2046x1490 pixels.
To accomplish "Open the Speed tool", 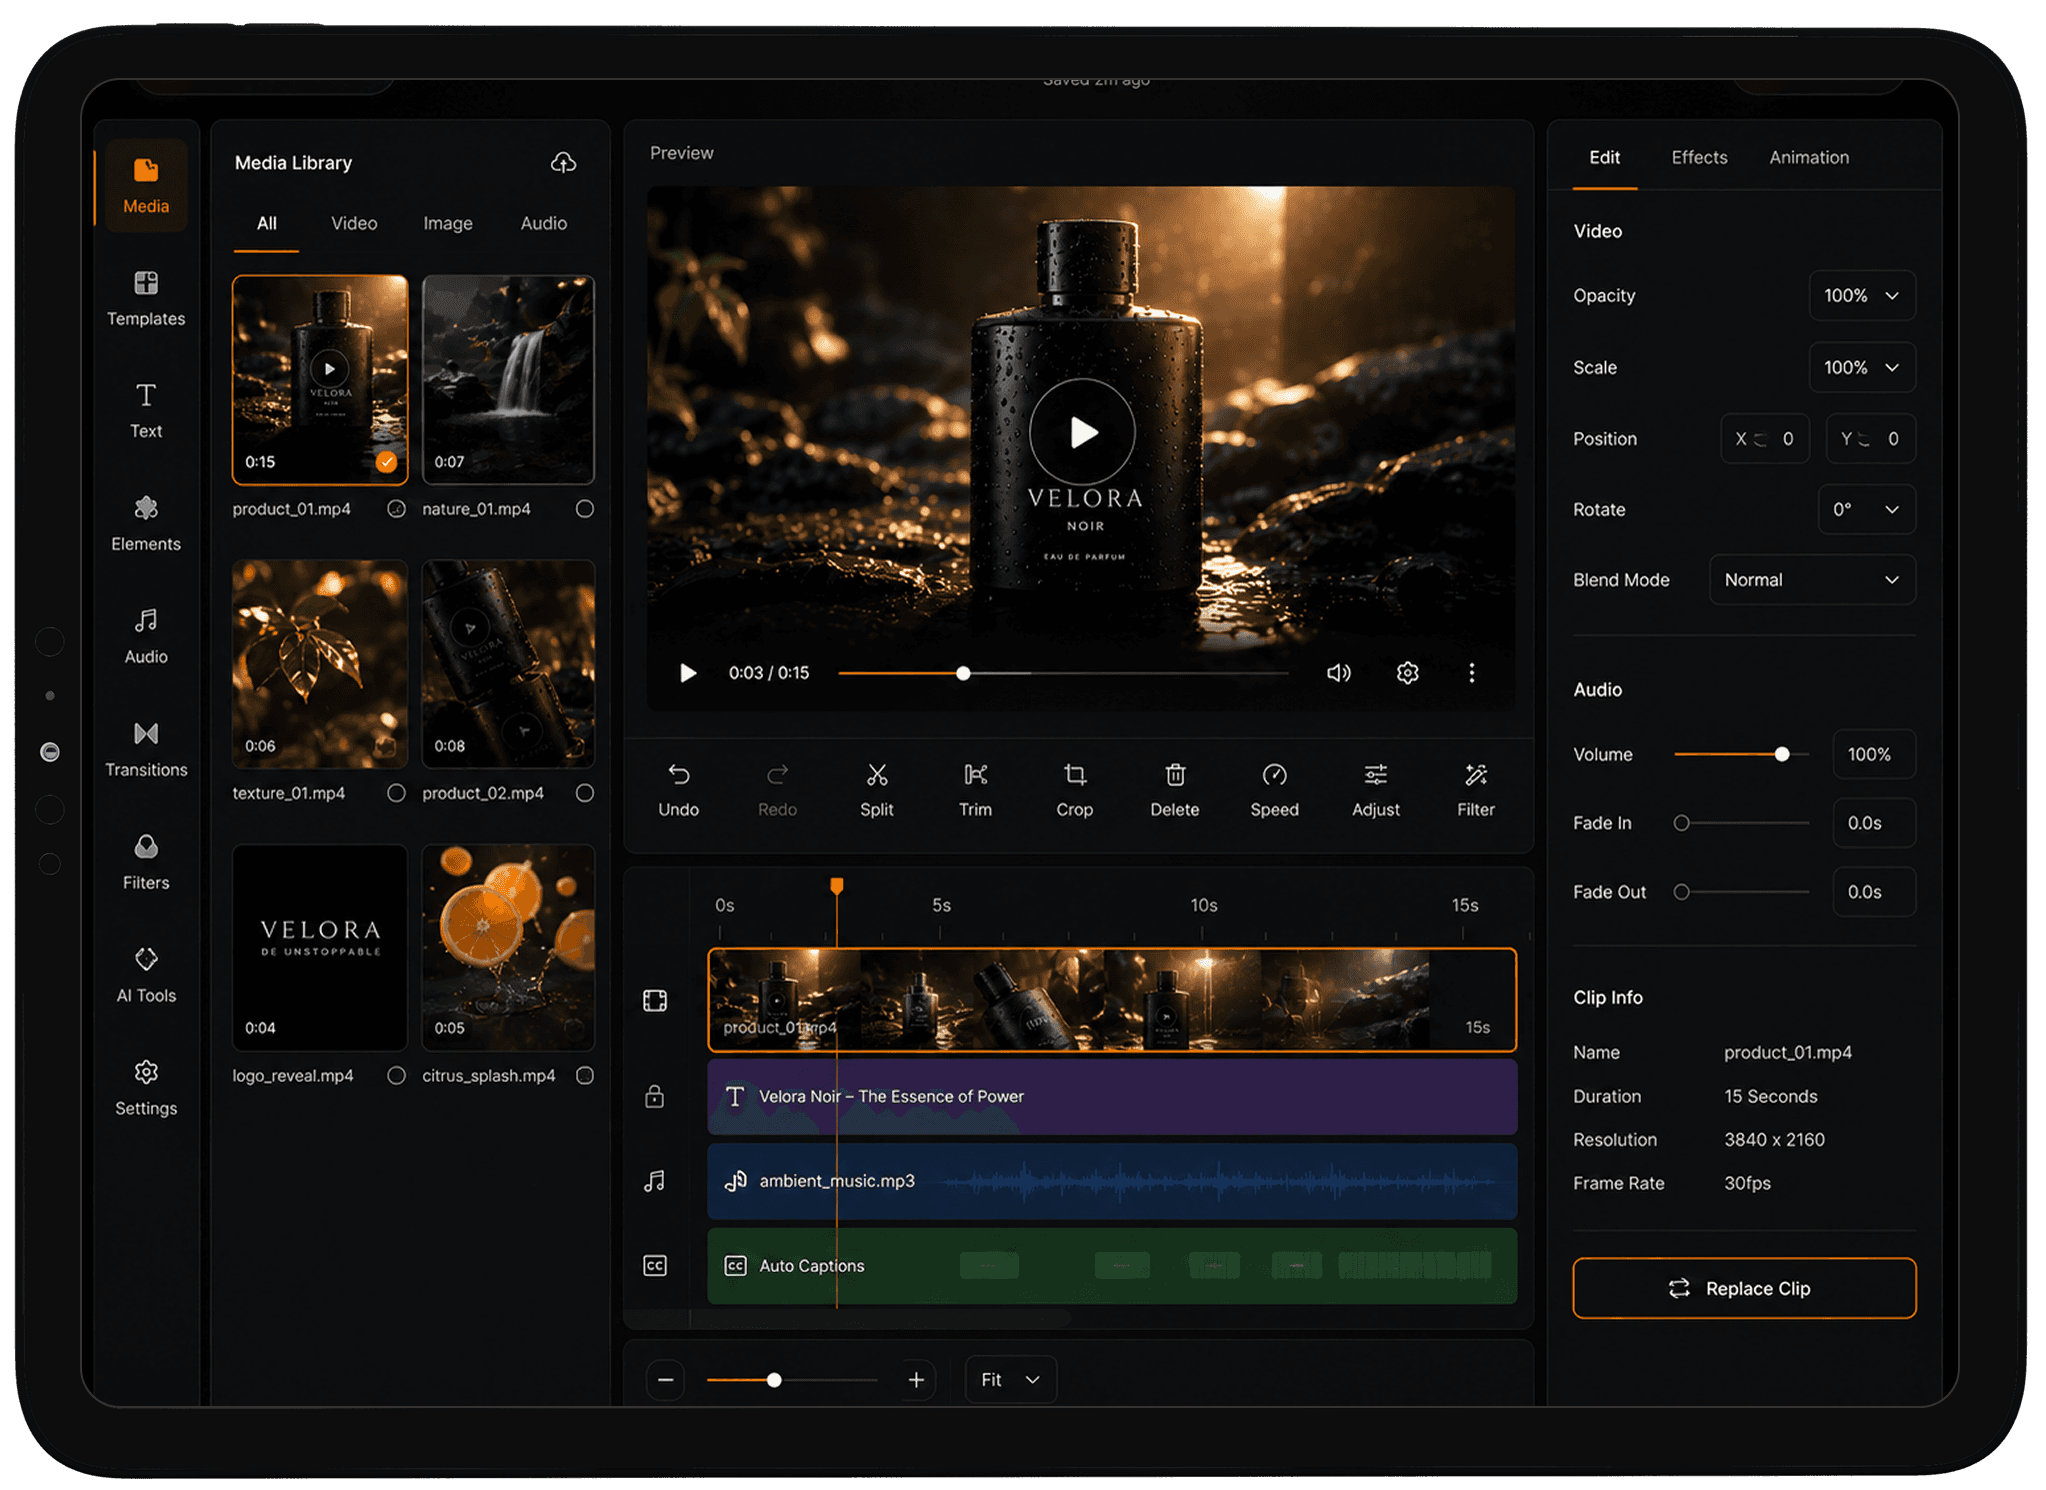I will [1274, 790].
